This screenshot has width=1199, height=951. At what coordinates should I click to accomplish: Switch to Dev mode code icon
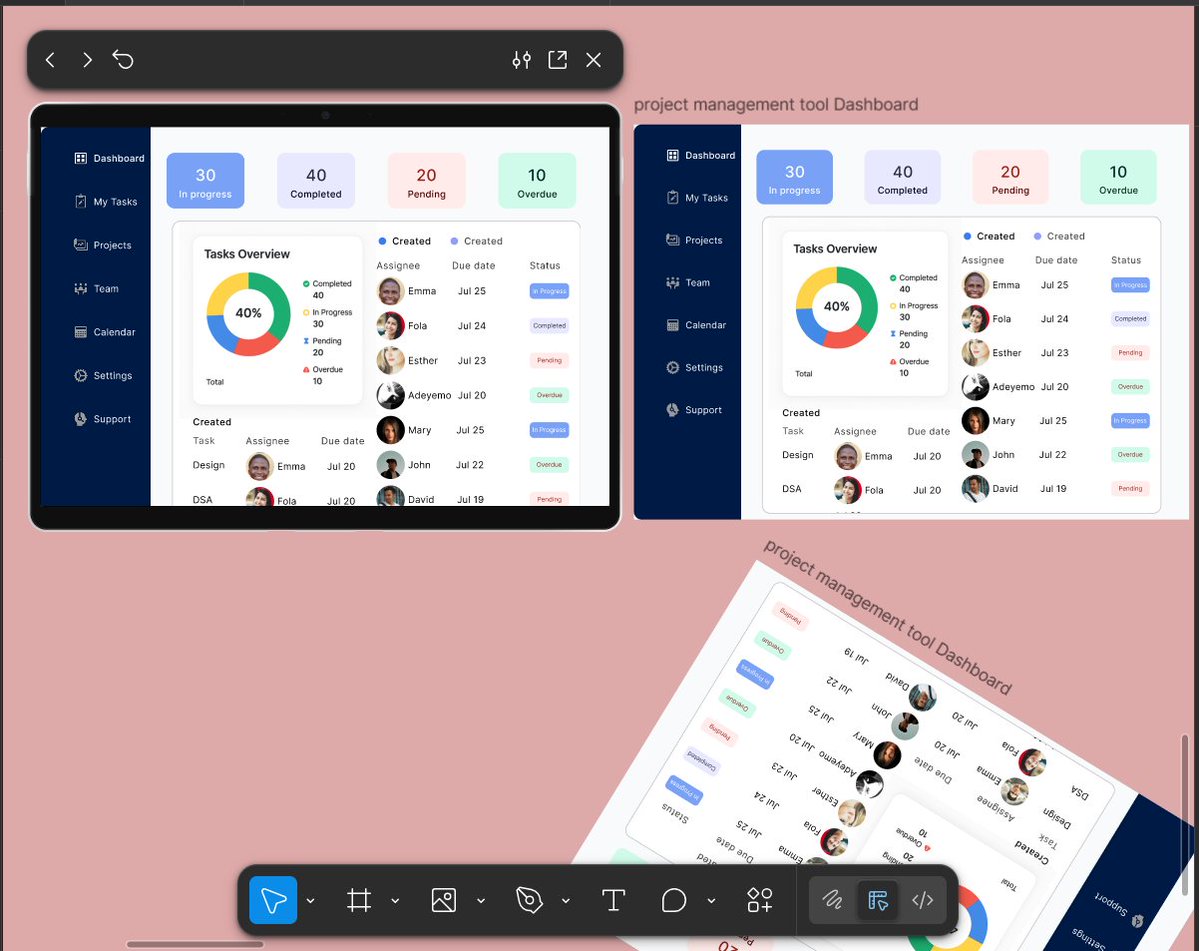coord(923,900)
